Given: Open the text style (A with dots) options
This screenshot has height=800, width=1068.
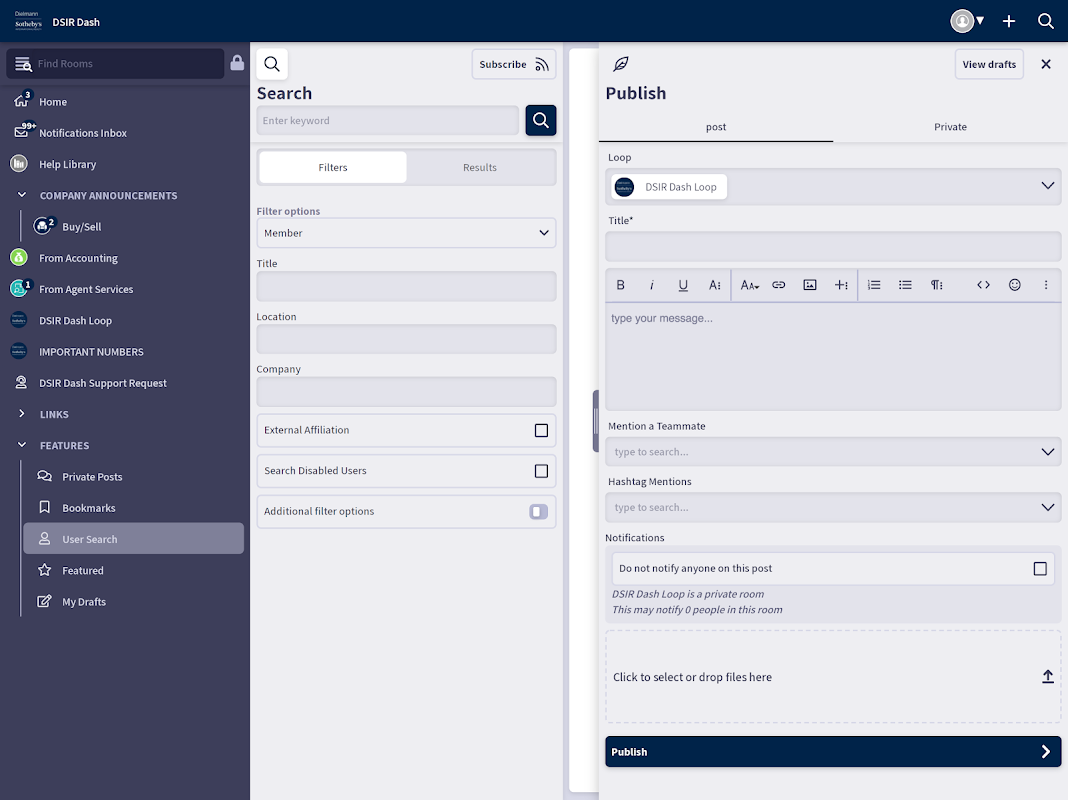Looking at the screenshot, I should (x=714, y=285).
